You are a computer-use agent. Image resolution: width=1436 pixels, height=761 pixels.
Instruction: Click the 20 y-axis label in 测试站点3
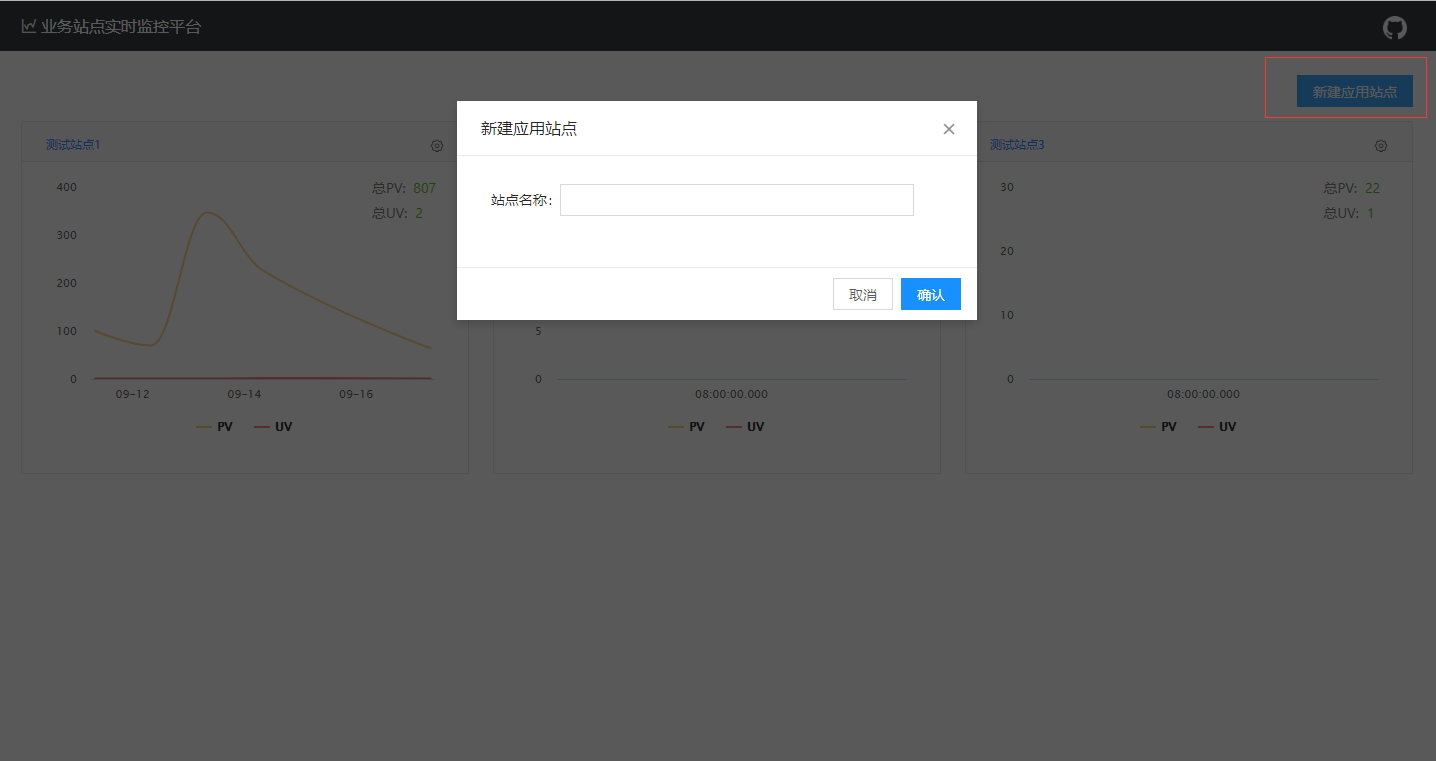1007,251
